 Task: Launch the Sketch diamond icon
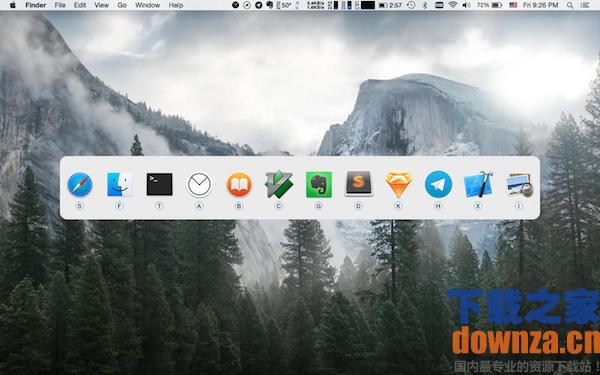[399, 184]
